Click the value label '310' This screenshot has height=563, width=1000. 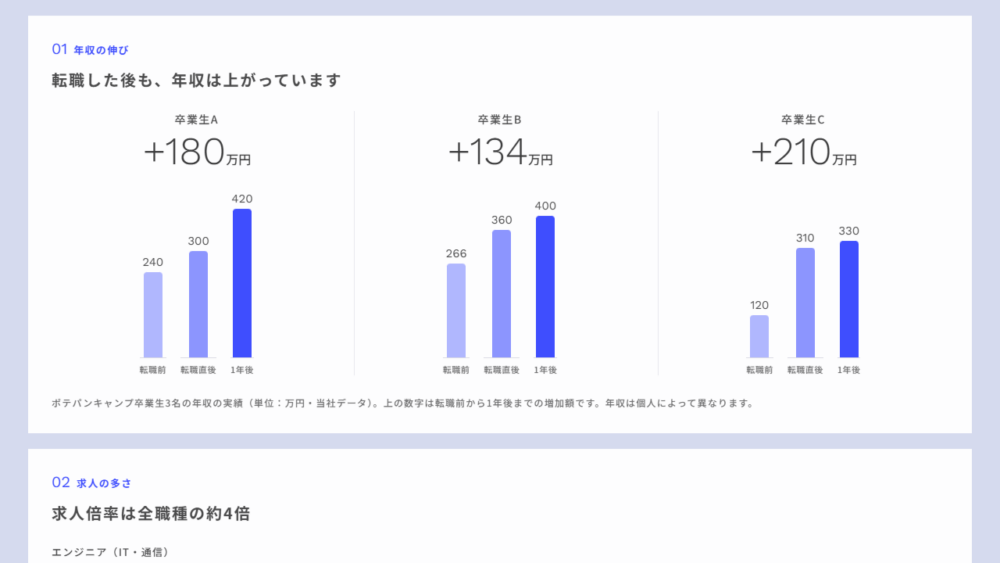point(805,238)
